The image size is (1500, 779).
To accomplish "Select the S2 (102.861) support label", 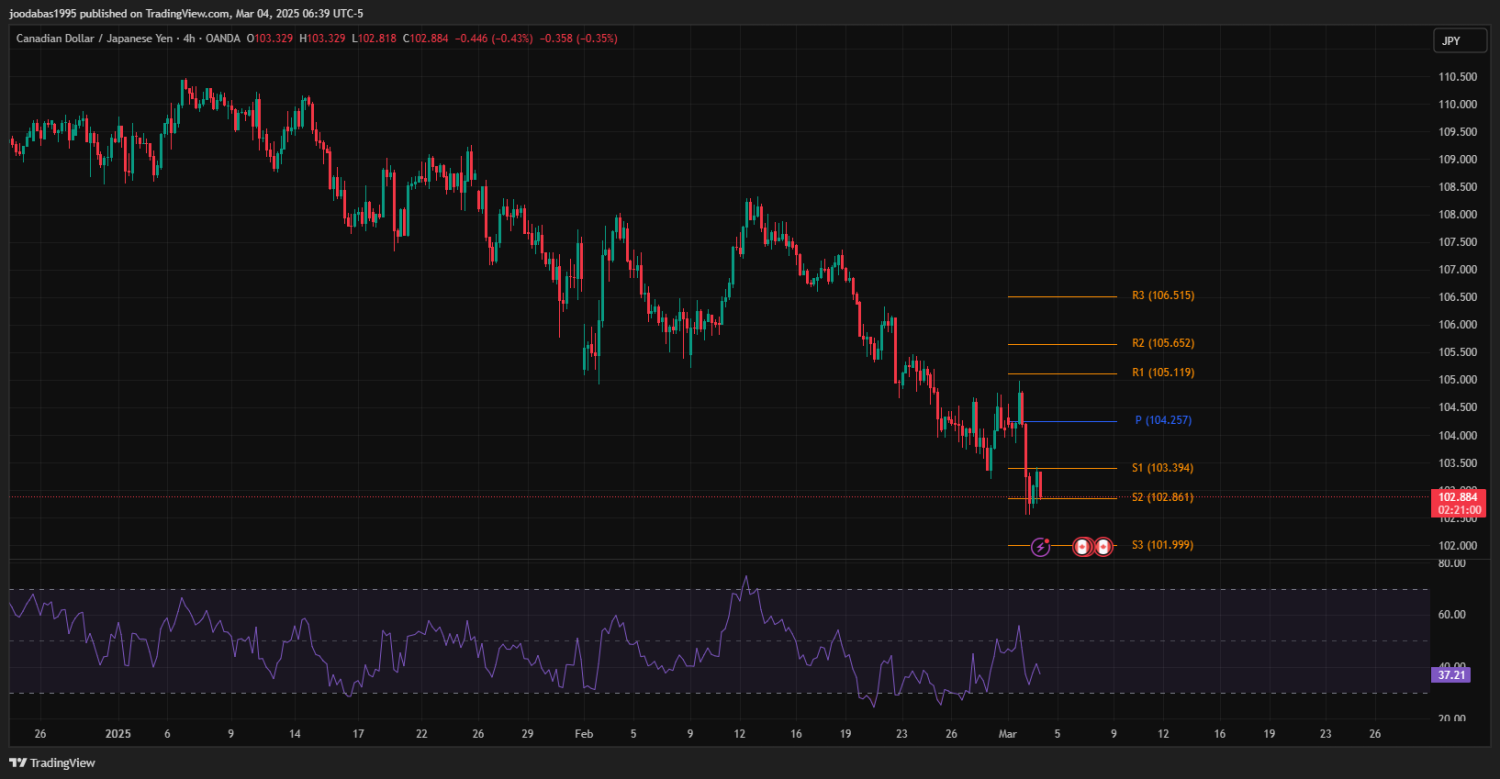I will click(x=1163, y=497).
